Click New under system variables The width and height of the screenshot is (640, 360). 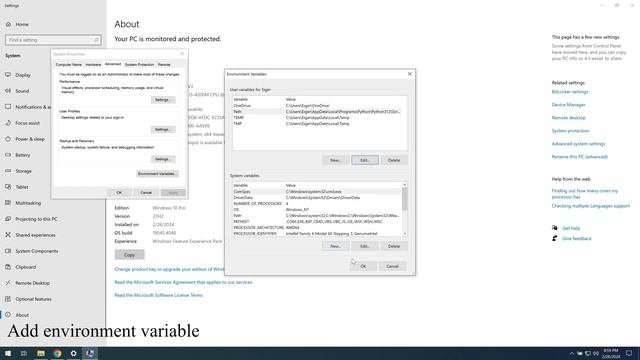click(x=336, y=246)
